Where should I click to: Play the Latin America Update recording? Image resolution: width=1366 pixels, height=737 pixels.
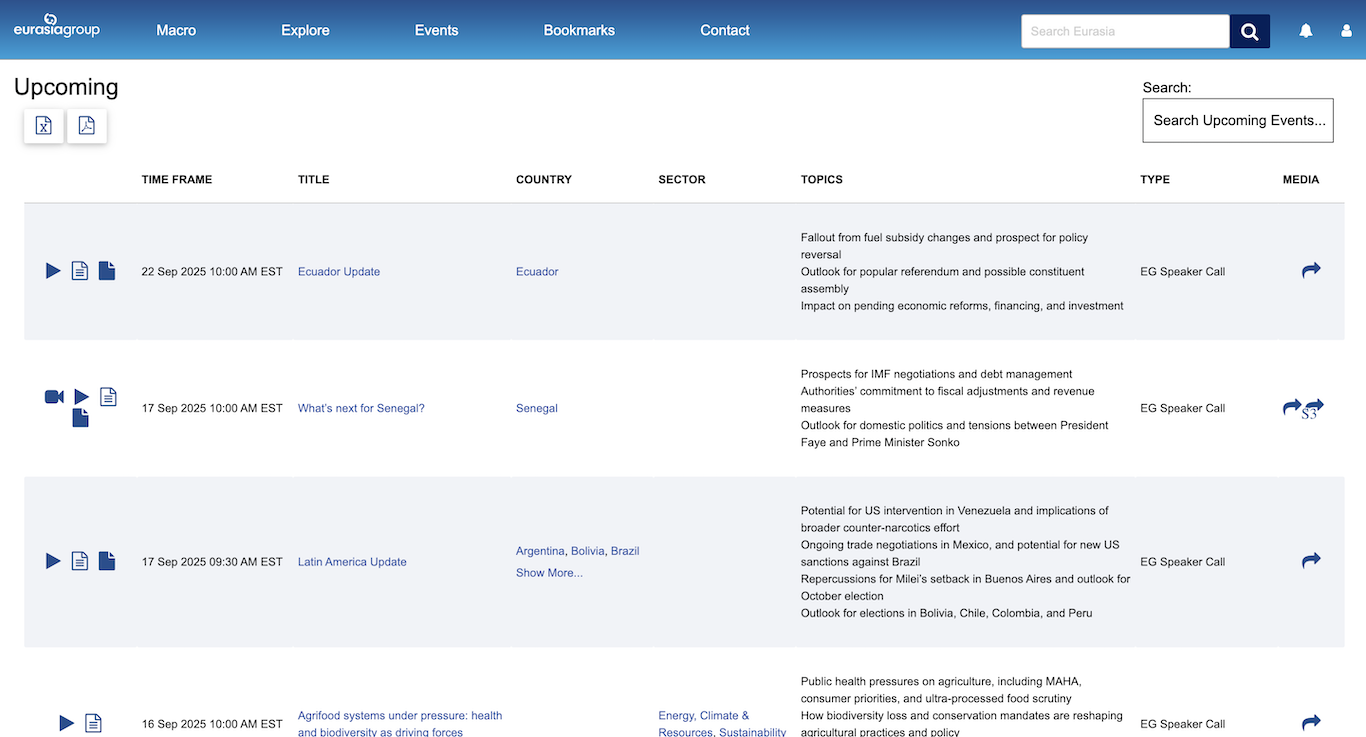click(53, 561)
